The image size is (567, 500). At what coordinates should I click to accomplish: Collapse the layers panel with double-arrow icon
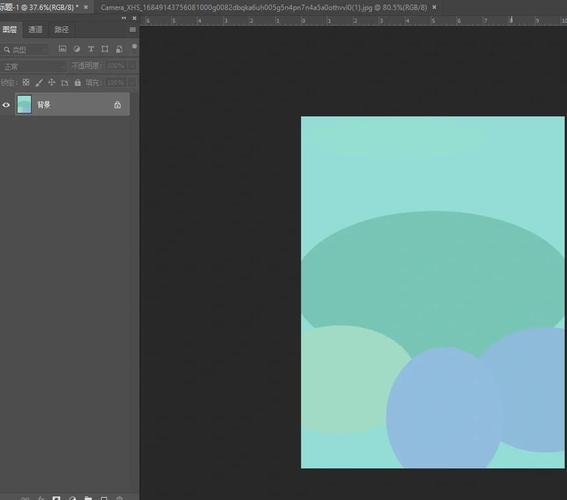tap(124, 18)
